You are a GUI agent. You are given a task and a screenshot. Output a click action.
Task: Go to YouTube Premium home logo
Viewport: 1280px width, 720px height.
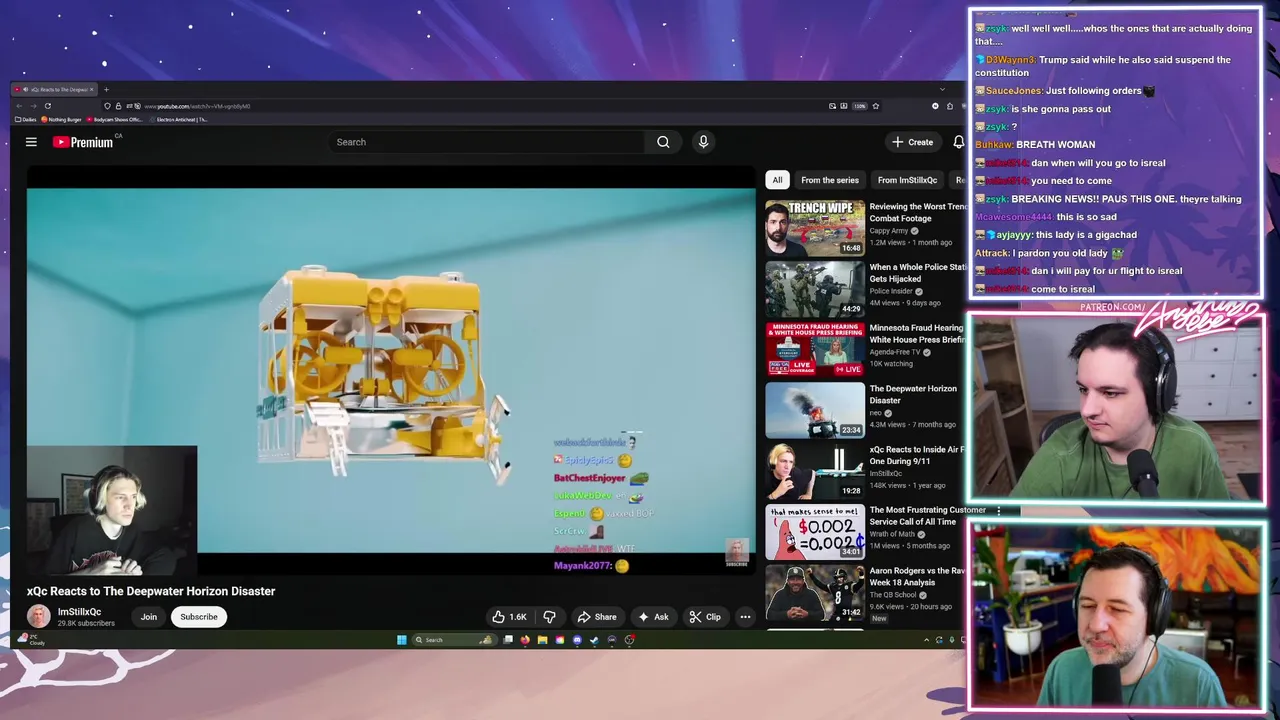pyautogui.click(x=84, y=142)
